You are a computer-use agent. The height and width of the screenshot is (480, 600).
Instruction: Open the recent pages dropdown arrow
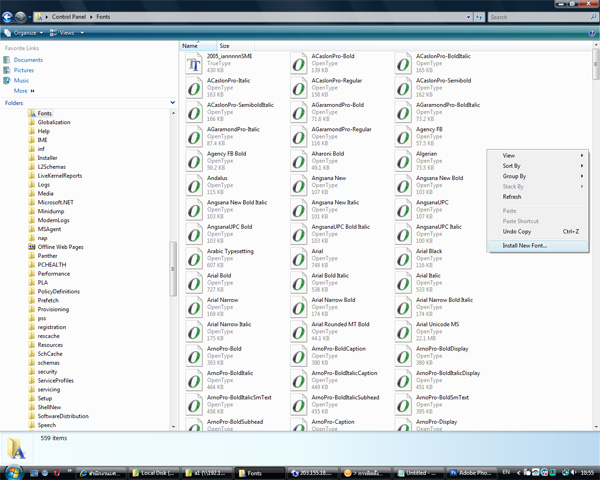[29, 17]
